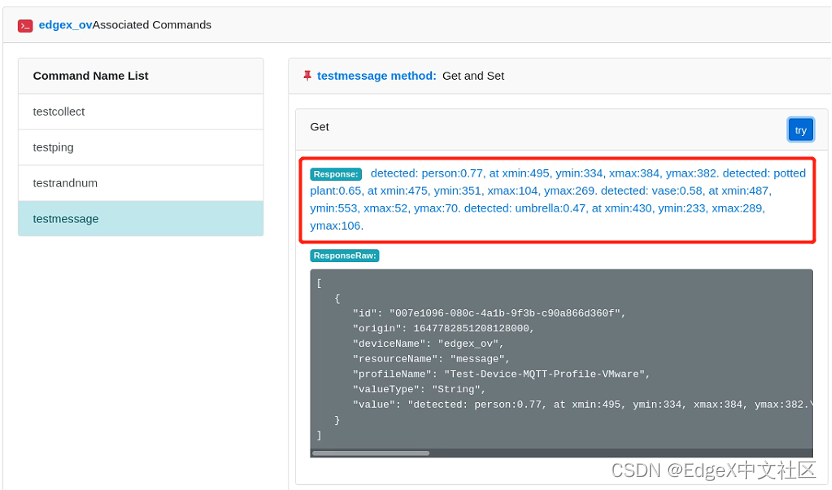Click the Get section label
This screenshot has width=832, height=490.
click(x=319, y=127)
